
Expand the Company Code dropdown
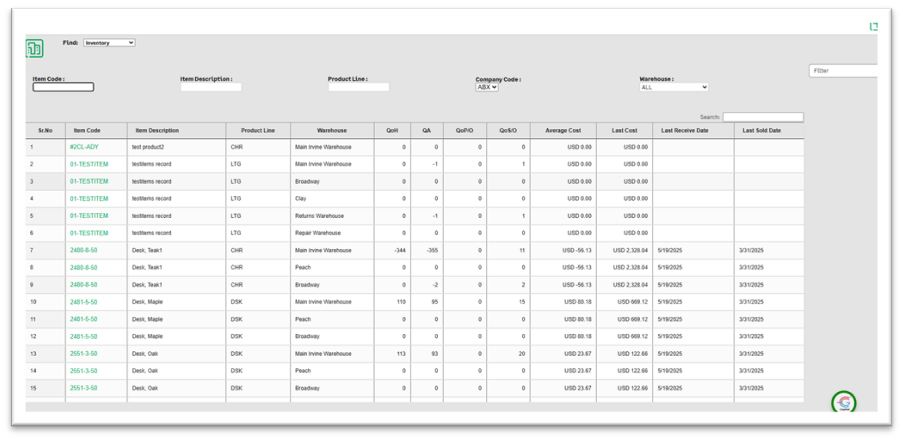[x=487, y=87]
